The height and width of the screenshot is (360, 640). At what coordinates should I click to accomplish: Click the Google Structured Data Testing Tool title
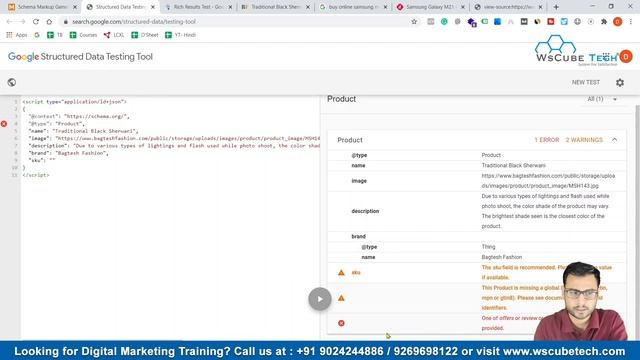[x=80, y=57]
